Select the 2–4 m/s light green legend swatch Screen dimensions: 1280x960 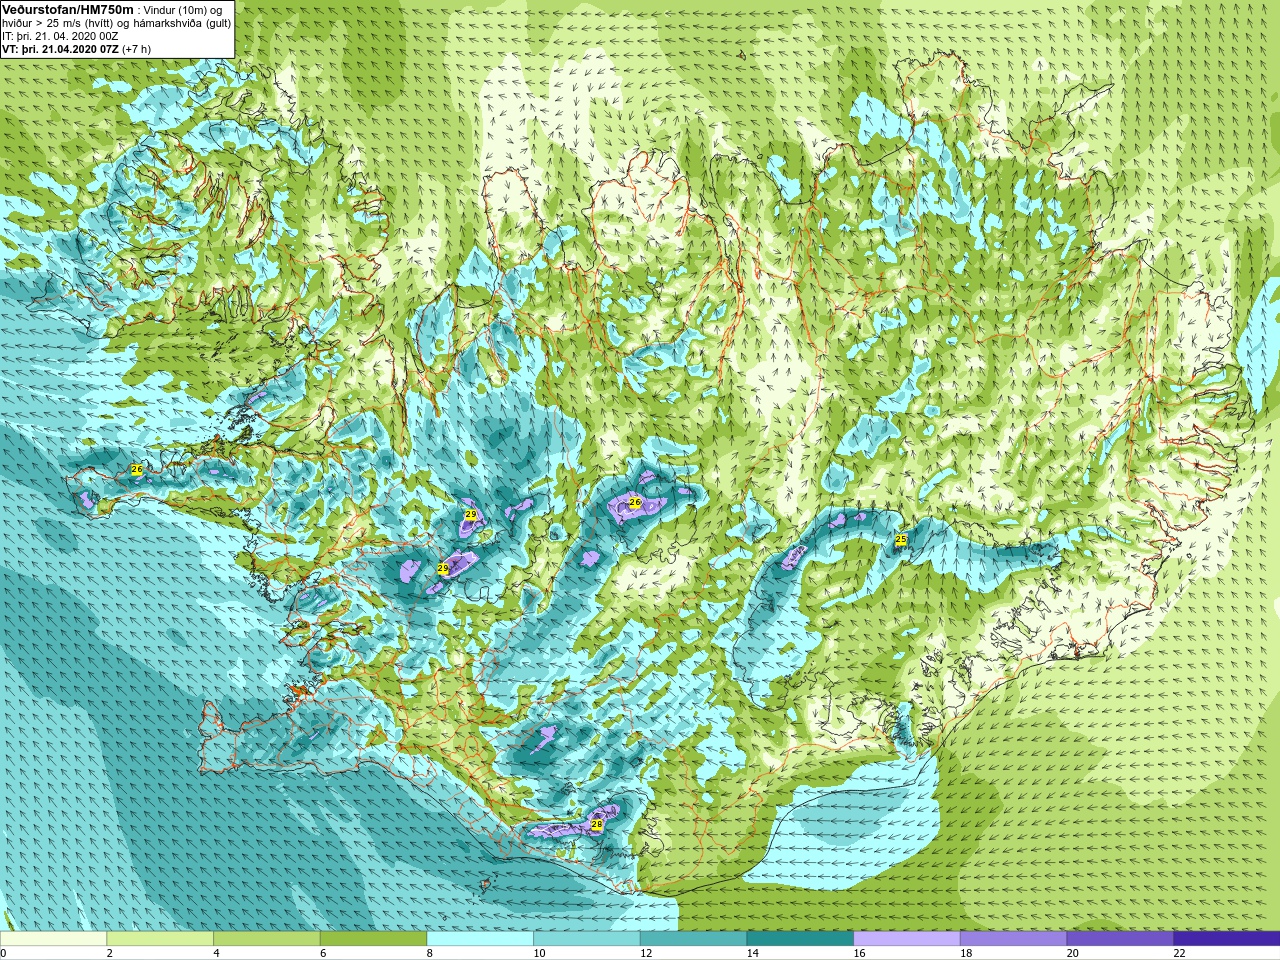pos(160,939)
